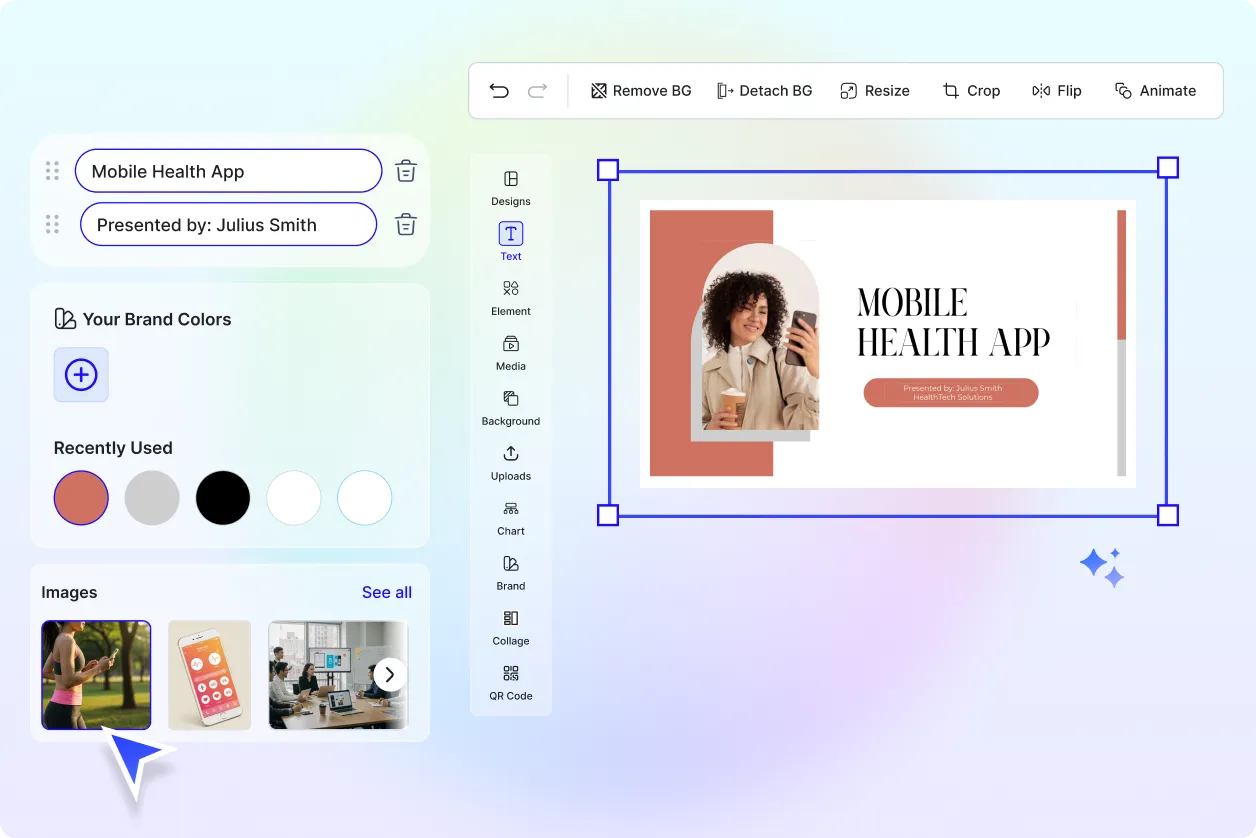
Task: Select the Element tool from sidebar
Action: point(510,297)
